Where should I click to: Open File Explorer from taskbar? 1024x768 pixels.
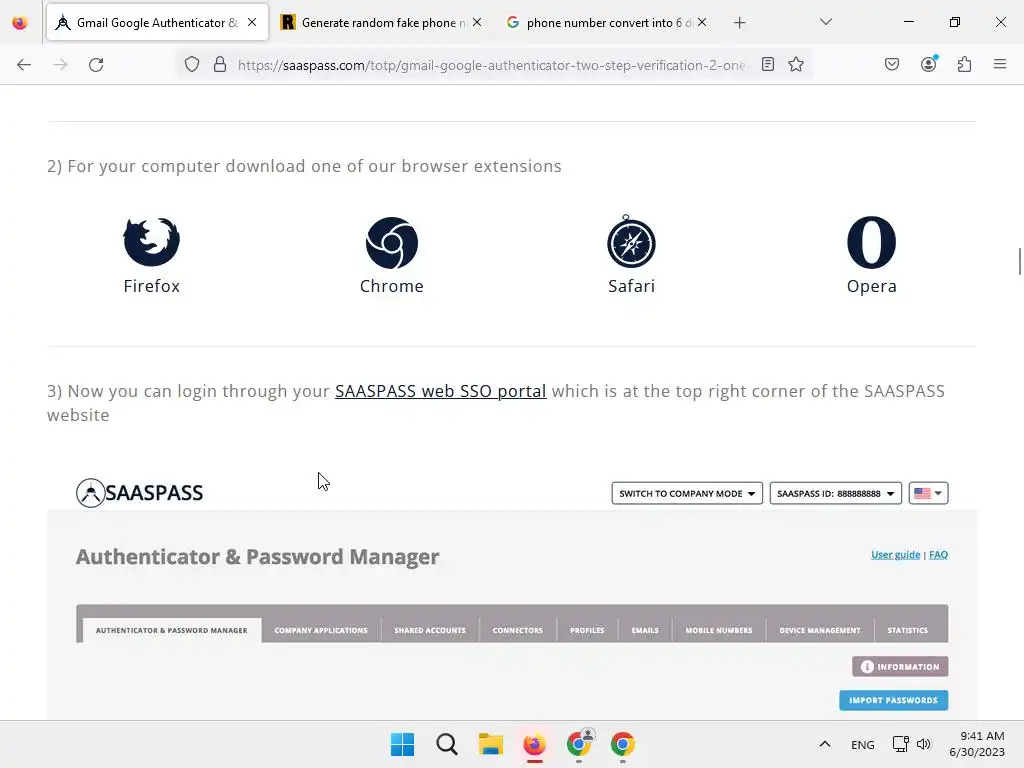coord(490,744)
